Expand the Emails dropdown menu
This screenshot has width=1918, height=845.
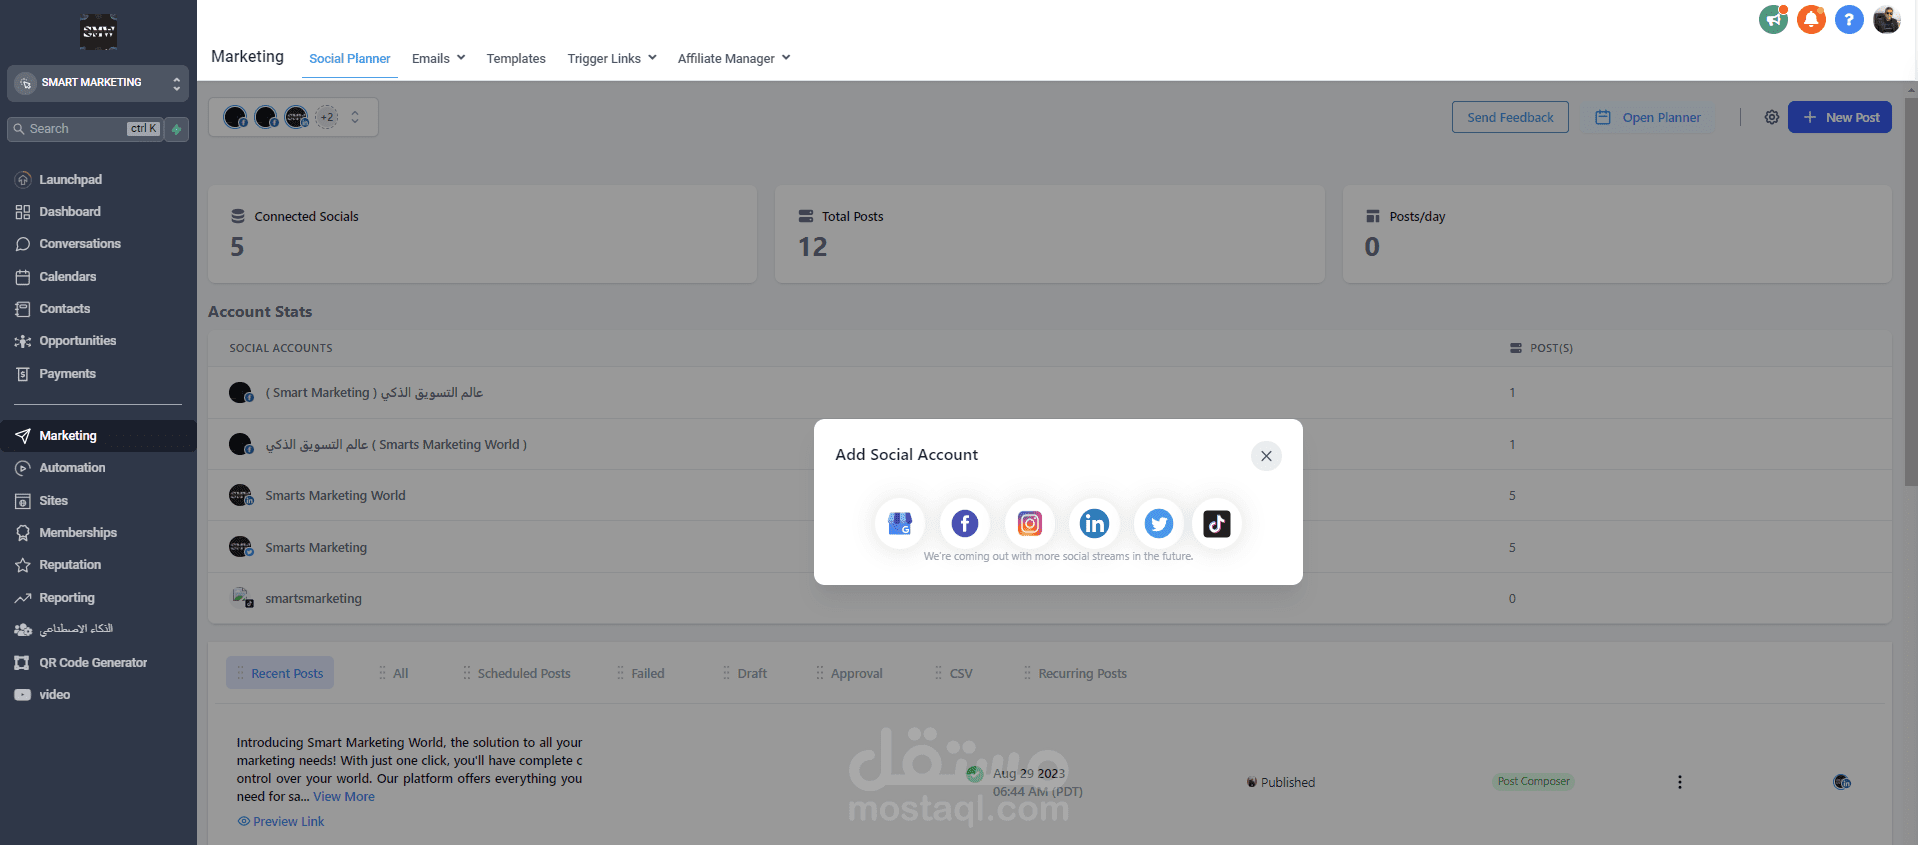click(x=438, y=58)
